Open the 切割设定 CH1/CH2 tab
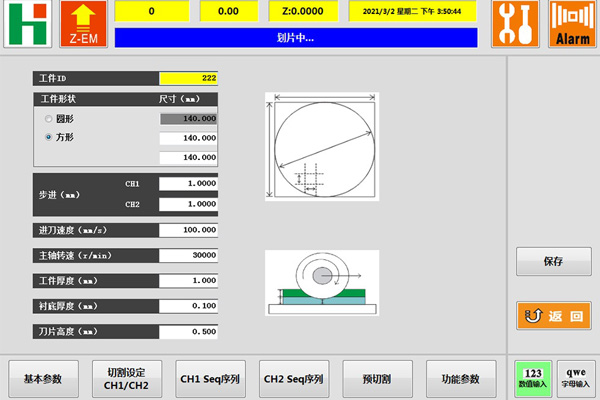600x400 pixels. (x=126, y=379)
